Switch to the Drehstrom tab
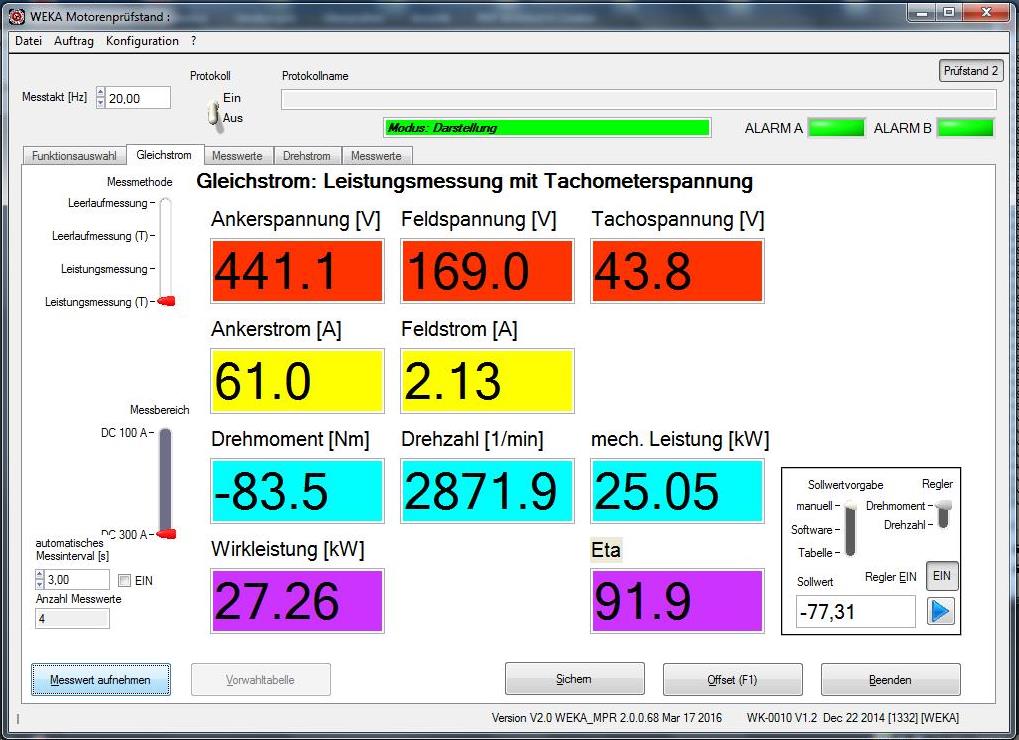This screenshot has height=740, width=1019. coord(306,156)
